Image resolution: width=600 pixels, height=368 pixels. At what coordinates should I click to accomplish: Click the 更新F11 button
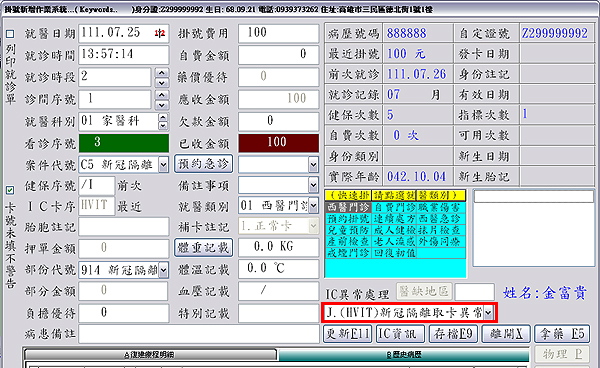(347, 334)
